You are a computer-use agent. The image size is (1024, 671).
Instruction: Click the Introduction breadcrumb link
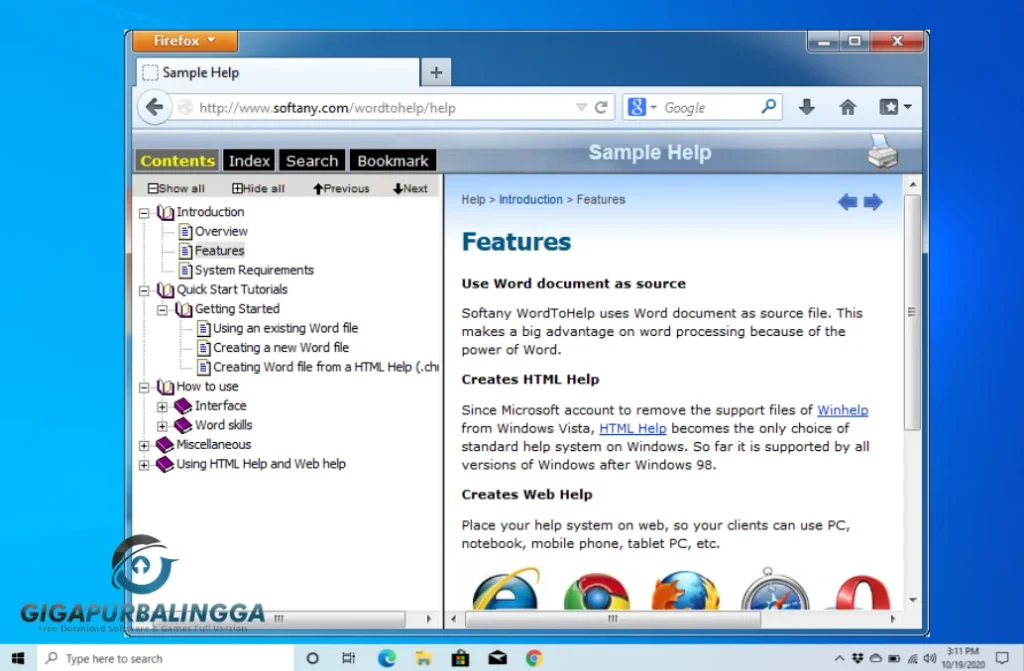coord(530,200)
